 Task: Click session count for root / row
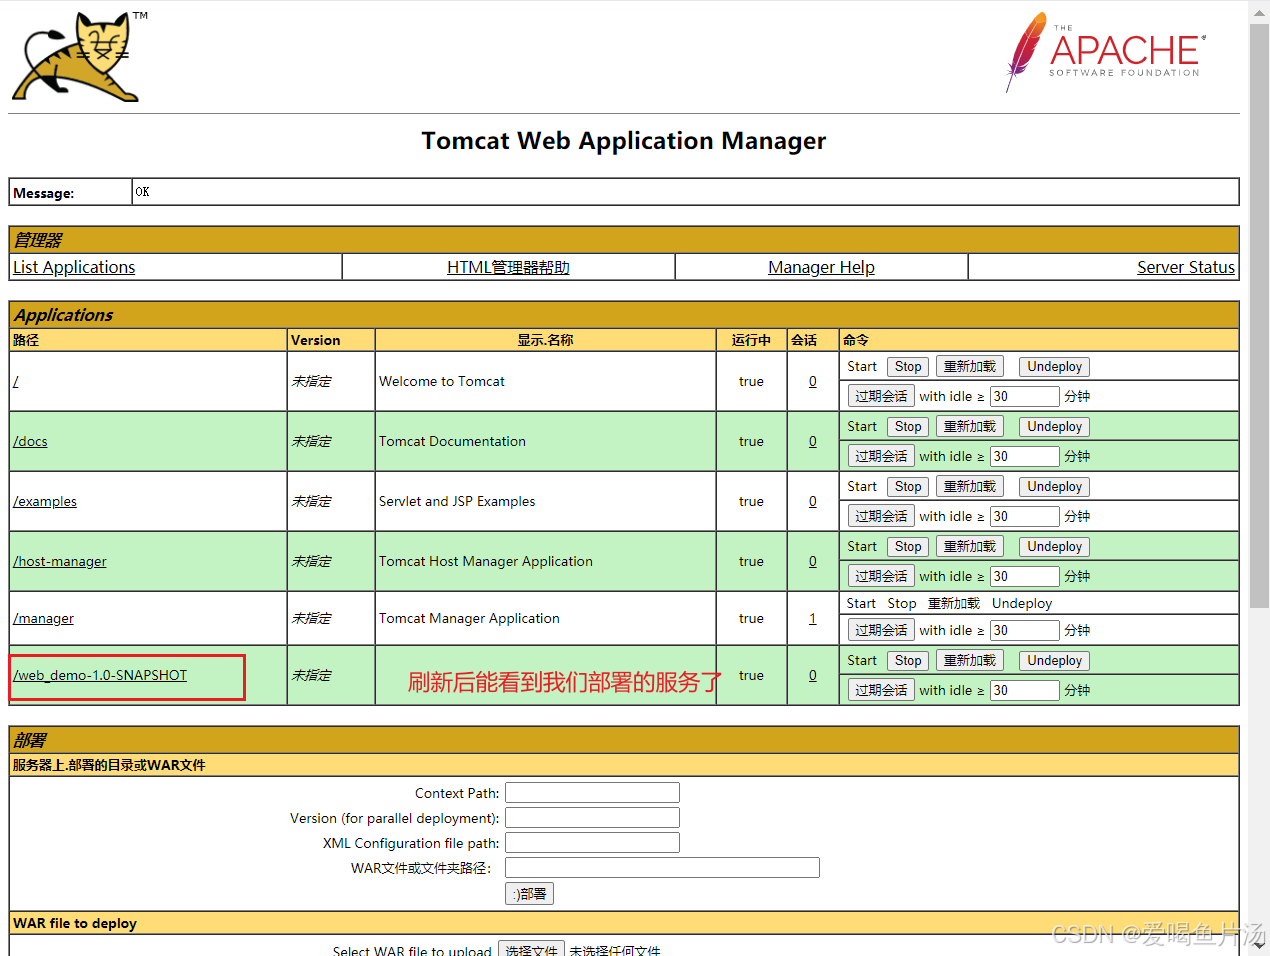point(812,381)
